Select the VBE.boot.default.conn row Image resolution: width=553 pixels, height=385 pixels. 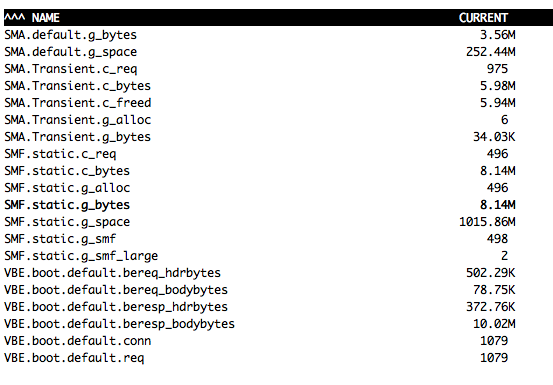278,341
